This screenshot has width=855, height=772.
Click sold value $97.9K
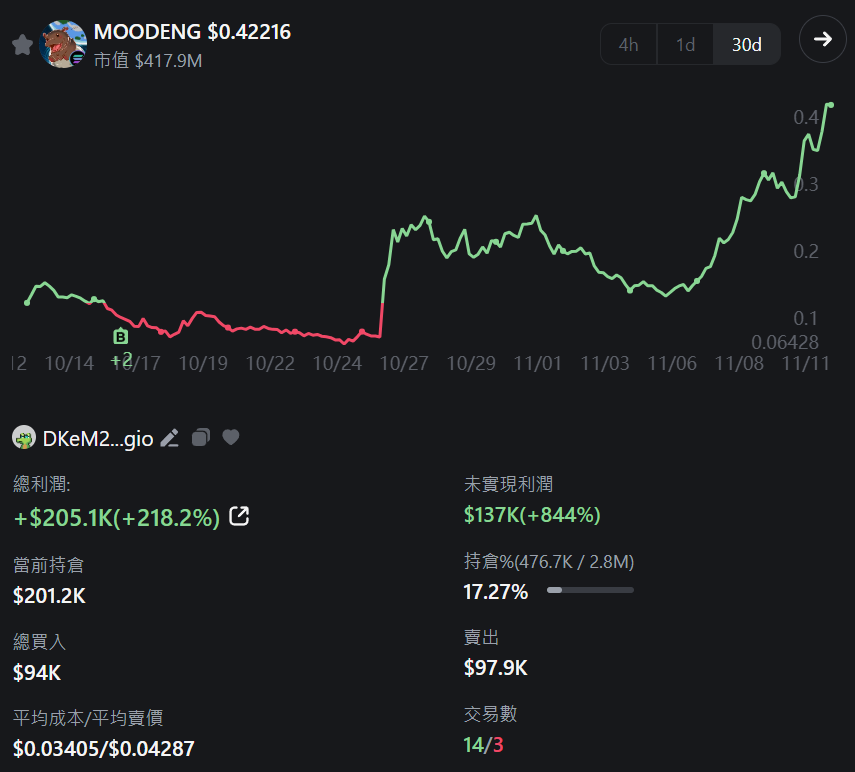pyautogui.click(x=496, y=668)
